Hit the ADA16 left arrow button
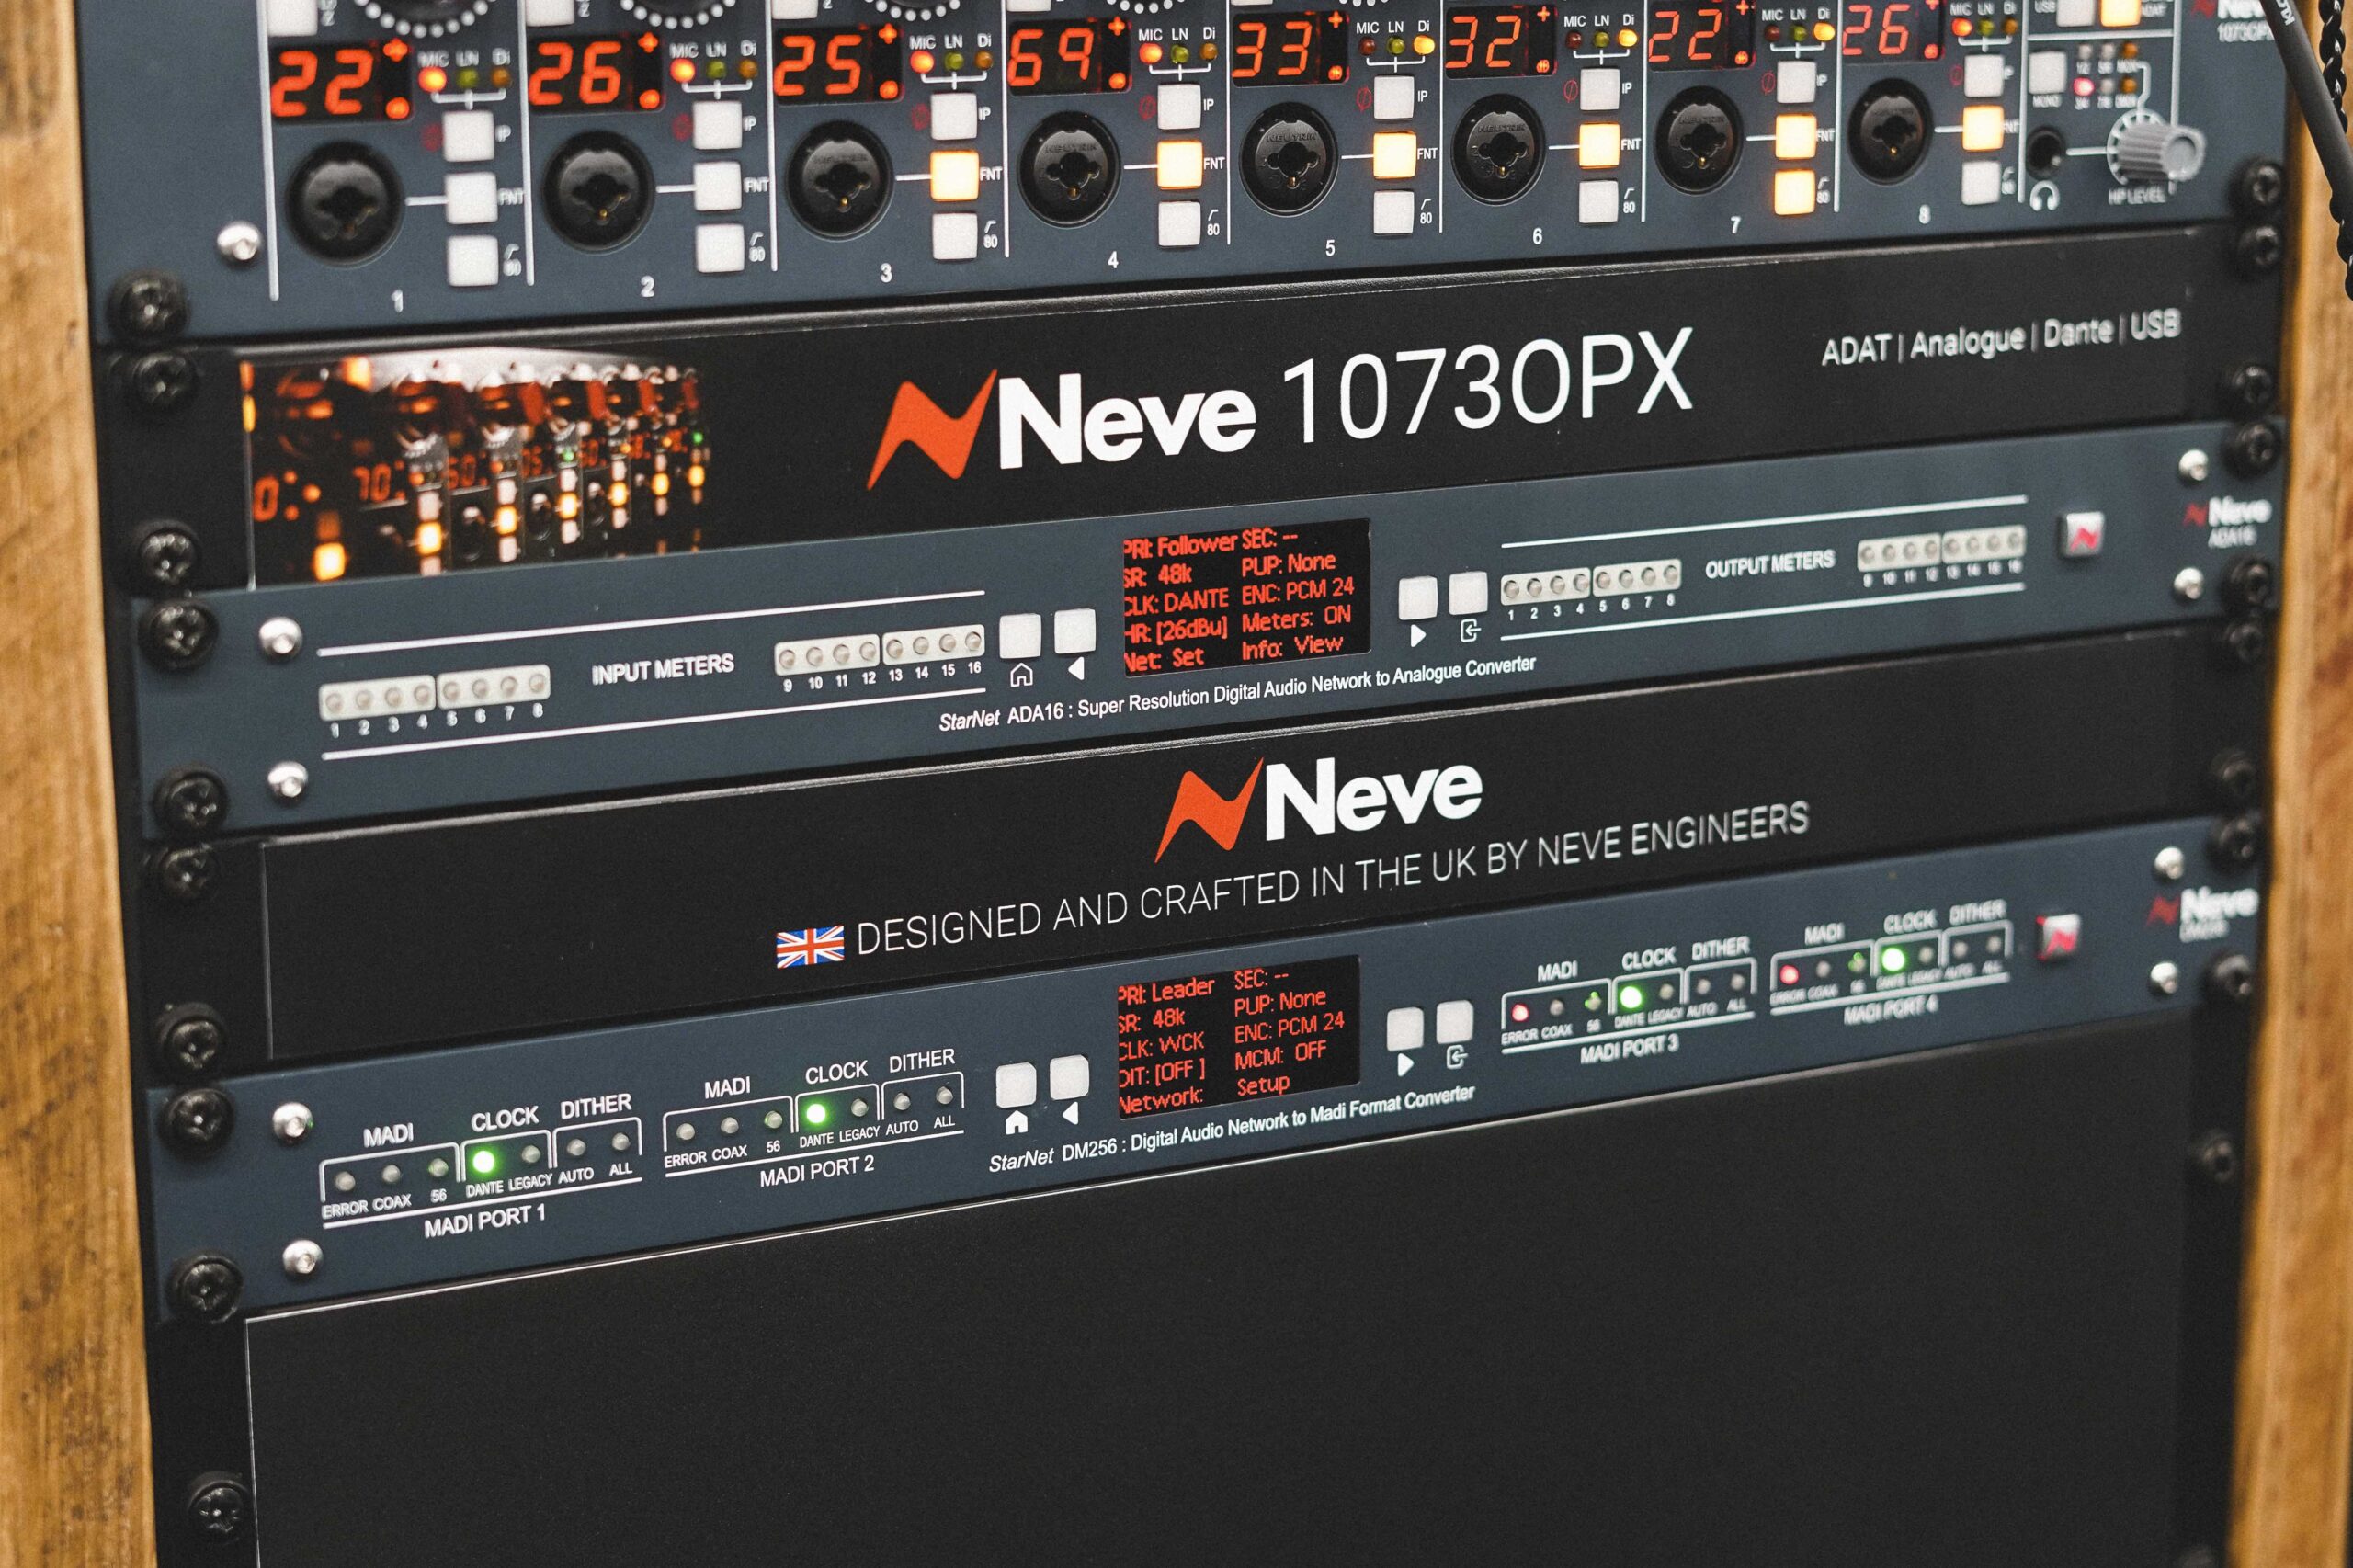2353x1568 pixels. (1074, 631)
